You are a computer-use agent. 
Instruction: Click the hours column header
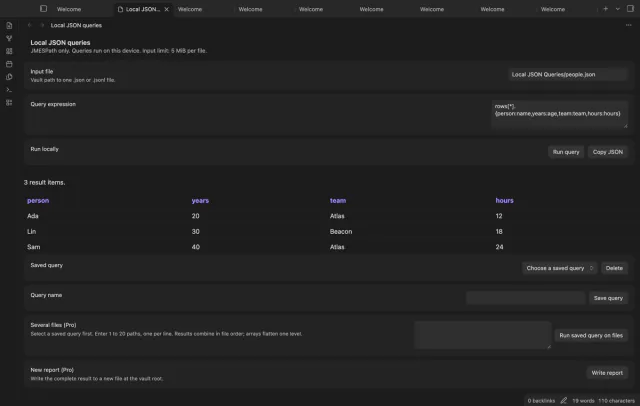click(x=504, y=201)
